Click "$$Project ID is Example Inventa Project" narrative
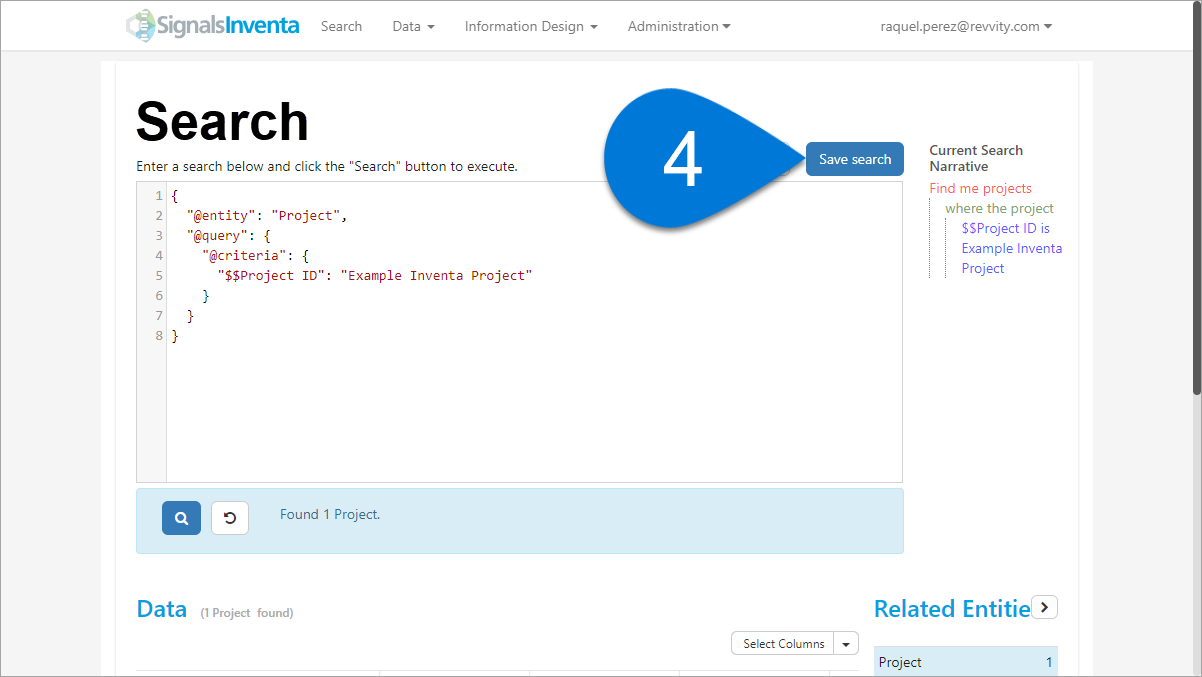 (x=1011, y=248)
